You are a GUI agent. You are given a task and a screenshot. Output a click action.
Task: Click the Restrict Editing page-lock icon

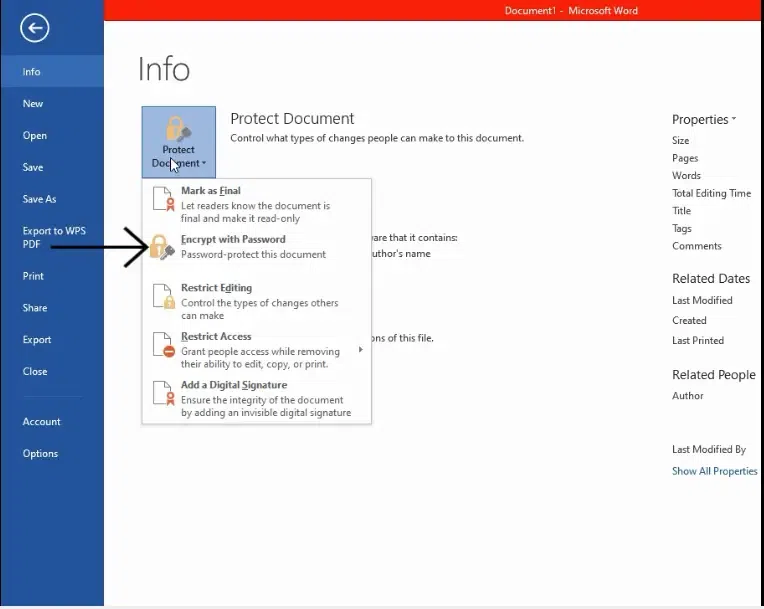[x=163, y=296]
